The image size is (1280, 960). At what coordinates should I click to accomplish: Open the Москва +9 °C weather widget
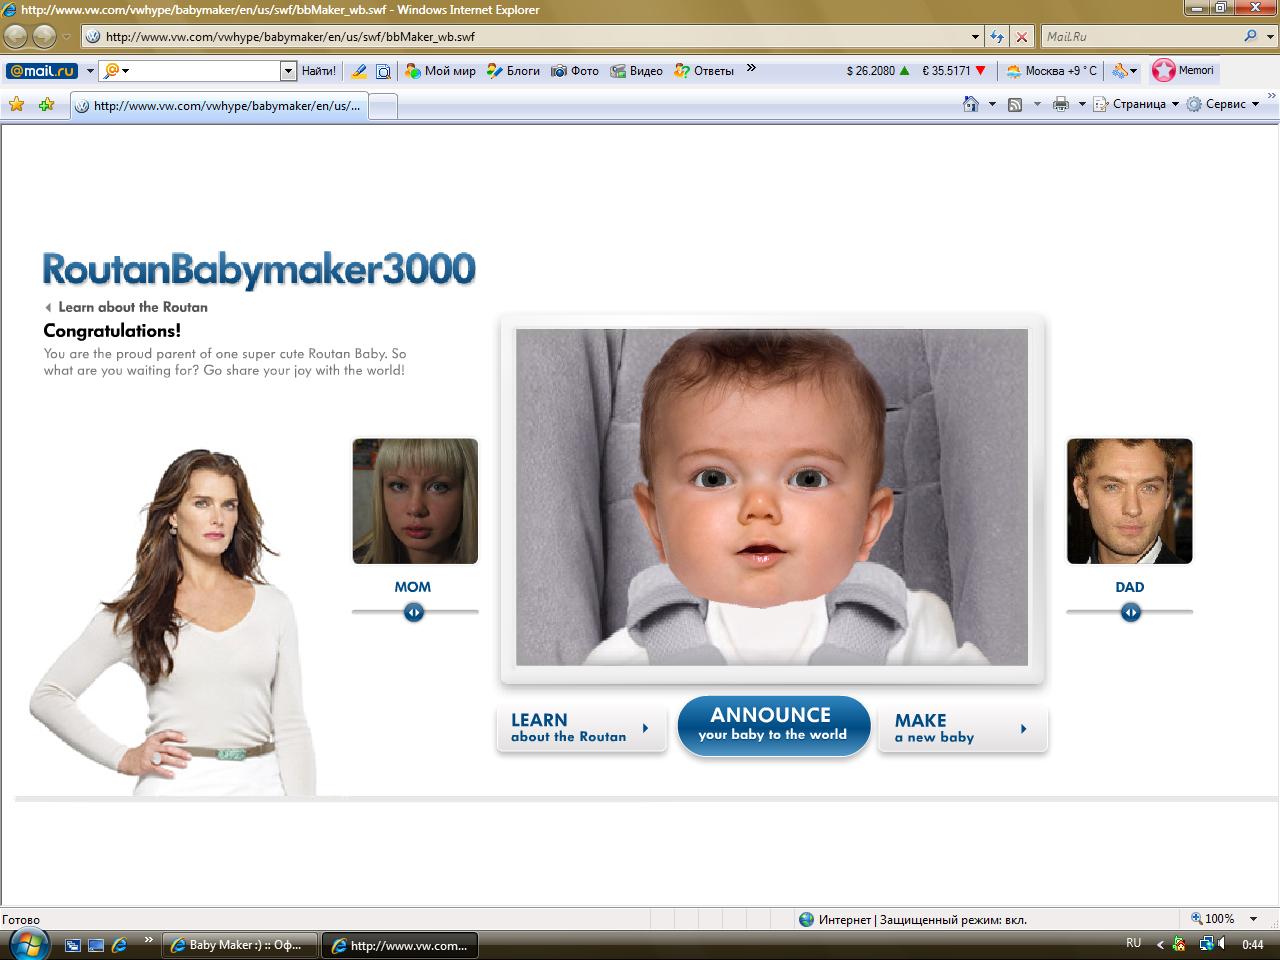(x=1052, y=71)
